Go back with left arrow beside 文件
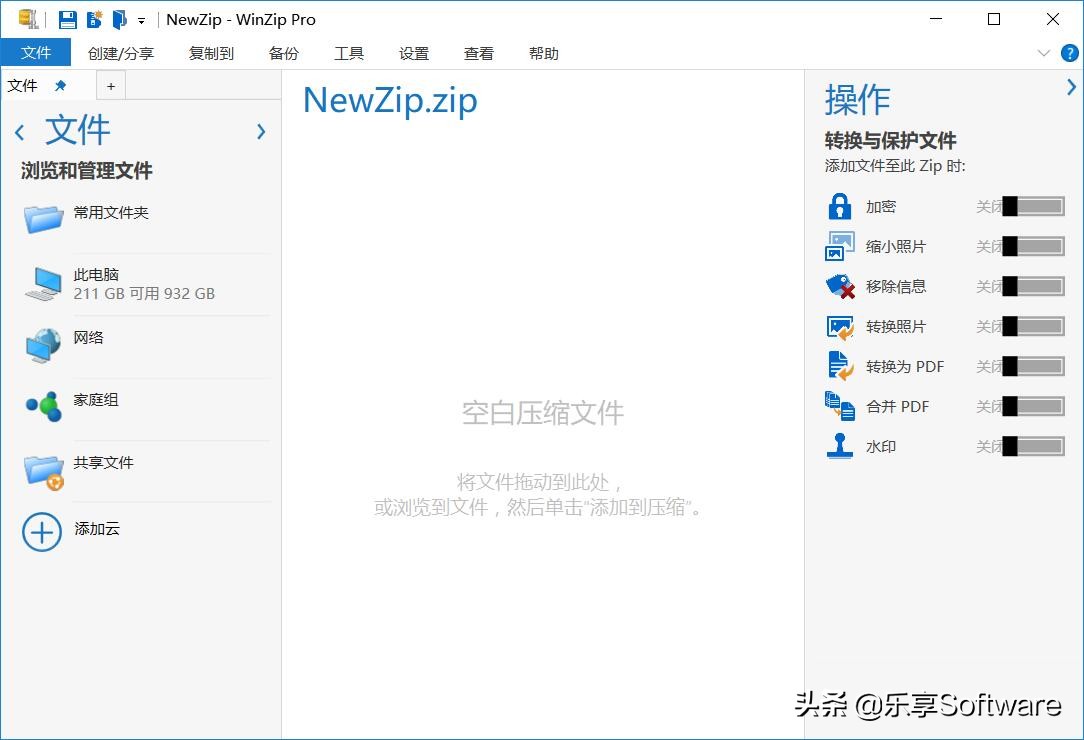1084x740 pixels. [19, 132]
